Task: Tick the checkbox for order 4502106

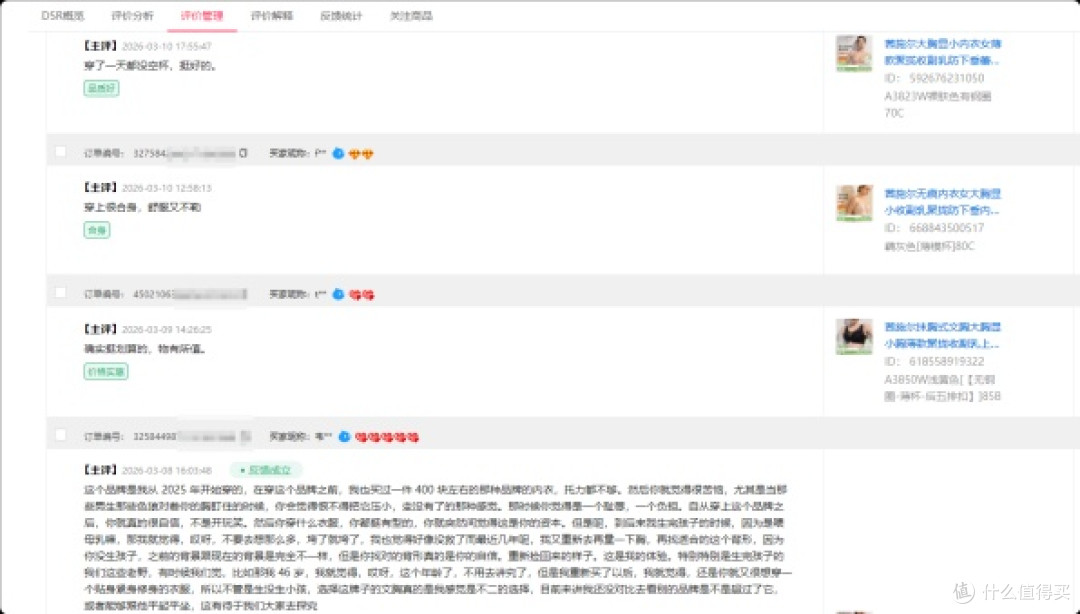Action: click(x=61, y=293)
